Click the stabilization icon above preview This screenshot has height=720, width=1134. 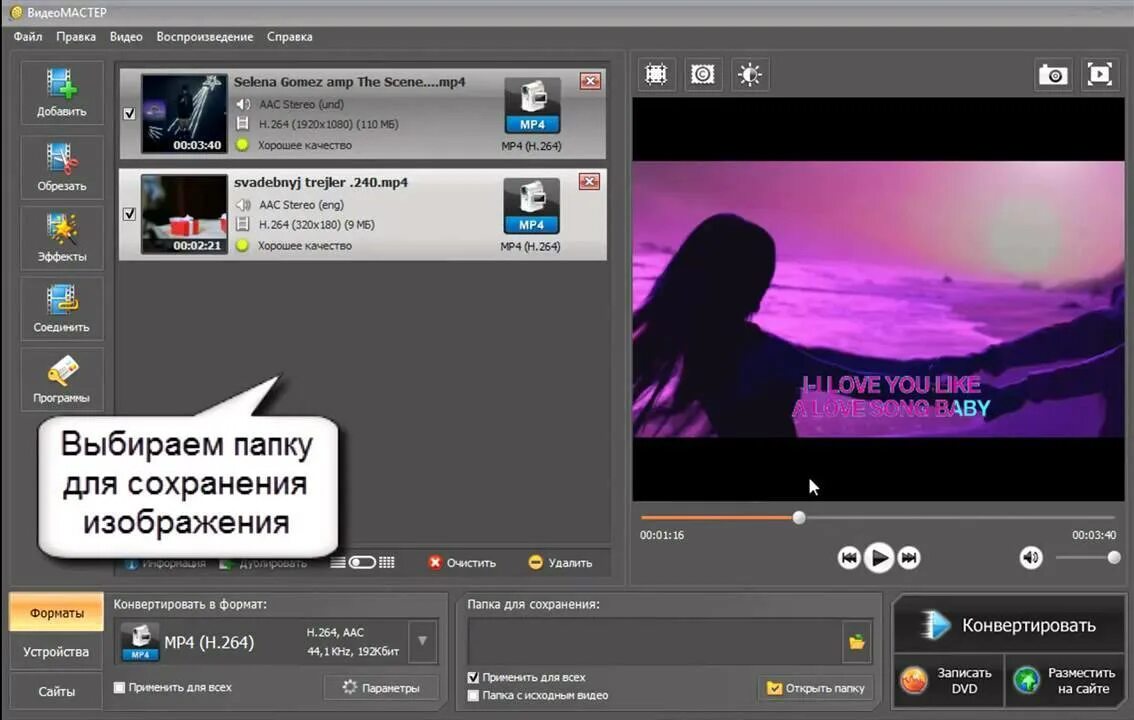click(702, 74)
